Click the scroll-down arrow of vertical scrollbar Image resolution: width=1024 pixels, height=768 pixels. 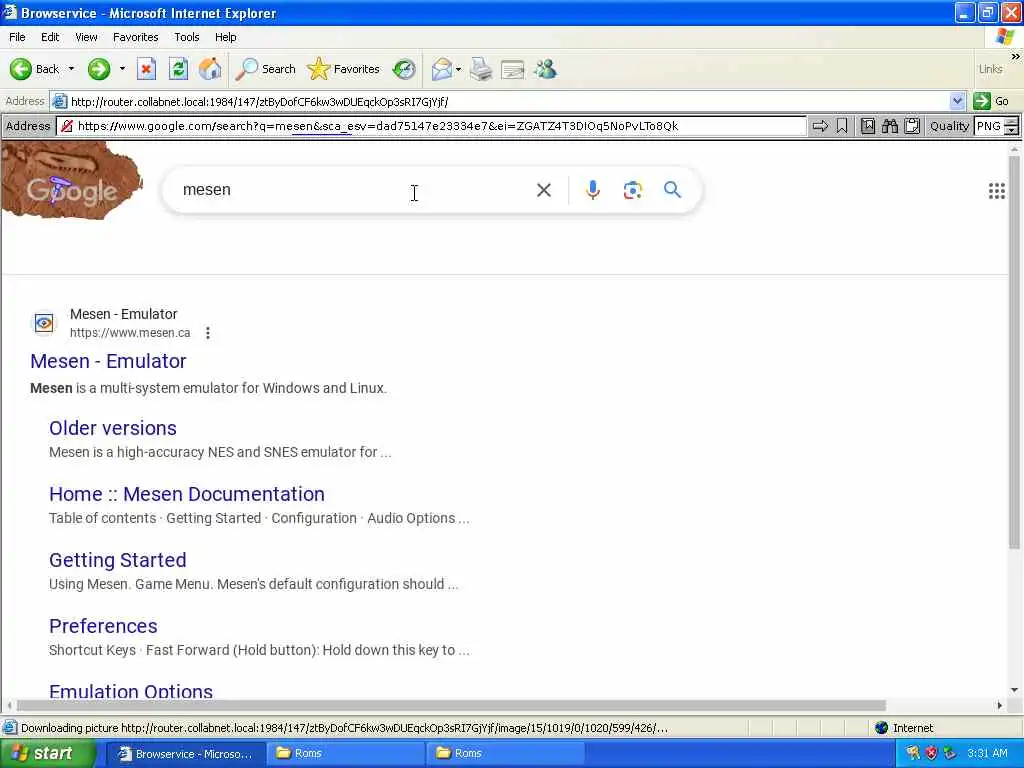(x=1014, y=690)
